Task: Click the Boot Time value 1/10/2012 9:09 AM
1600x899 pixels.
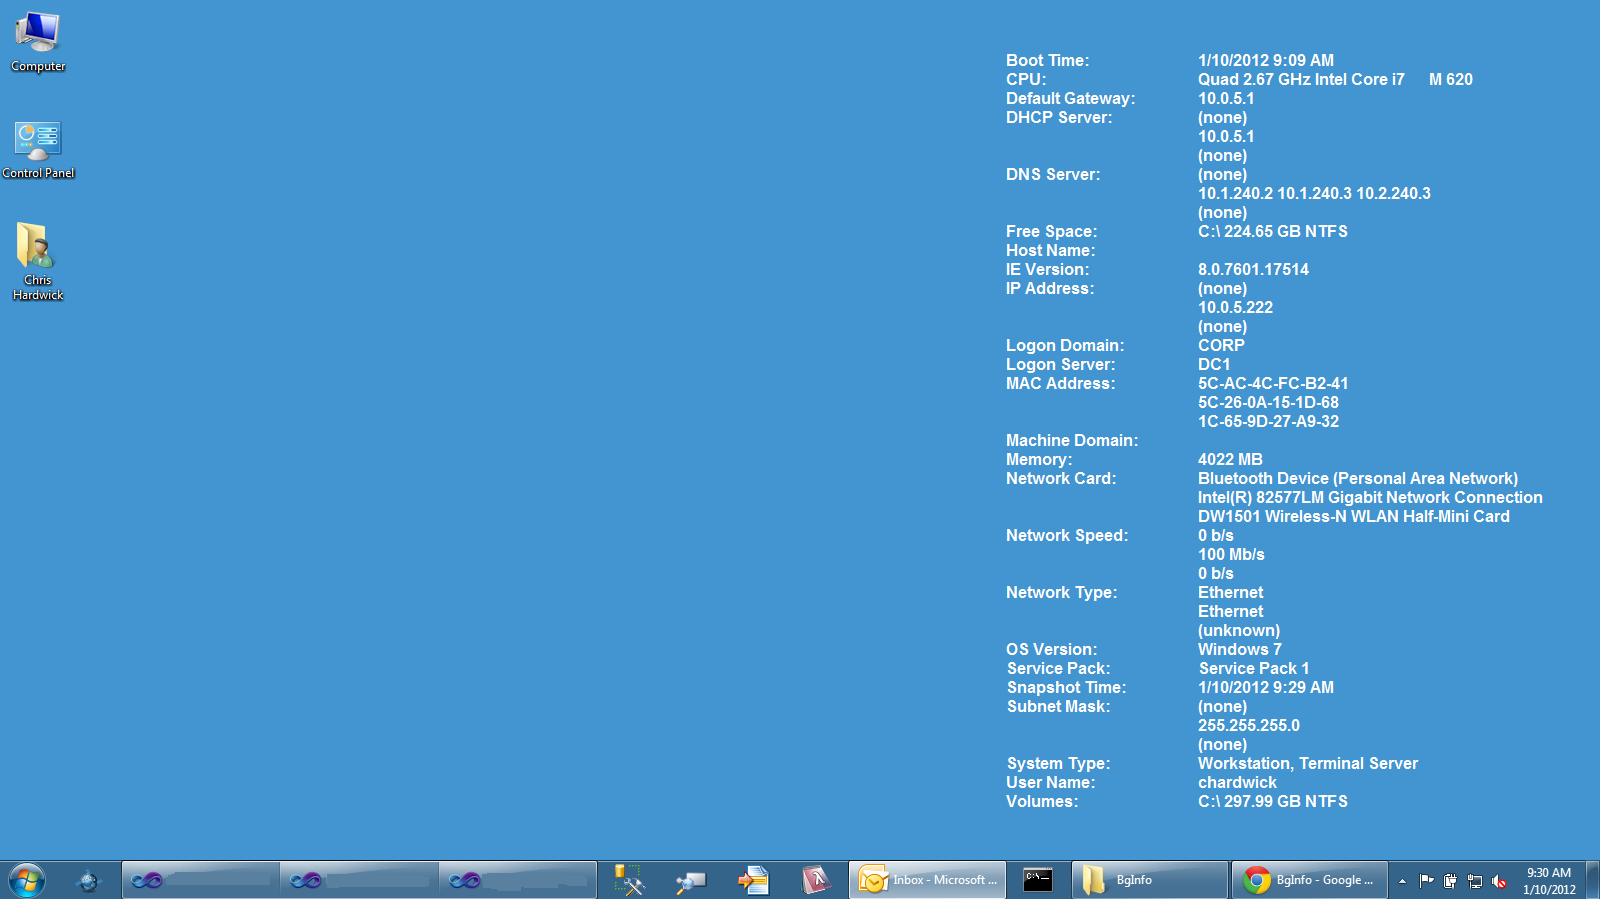Action: (x=1266, y=60)
